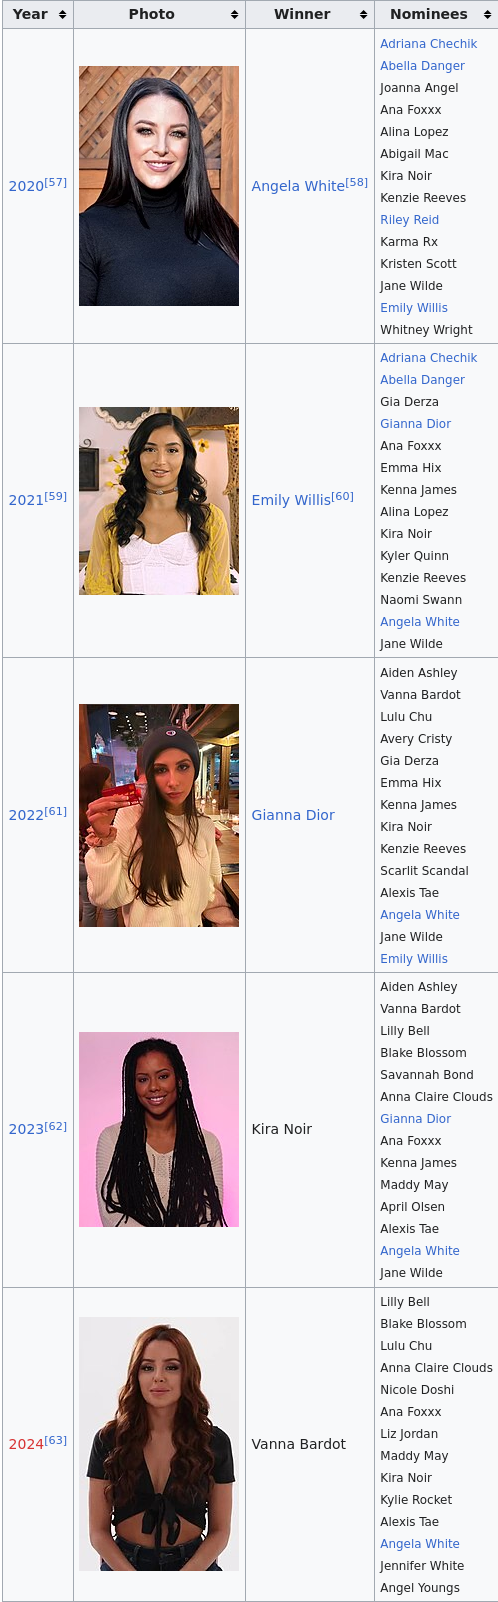Follow citation 62 beside 2023
498x1602 pixels.
56,1126
